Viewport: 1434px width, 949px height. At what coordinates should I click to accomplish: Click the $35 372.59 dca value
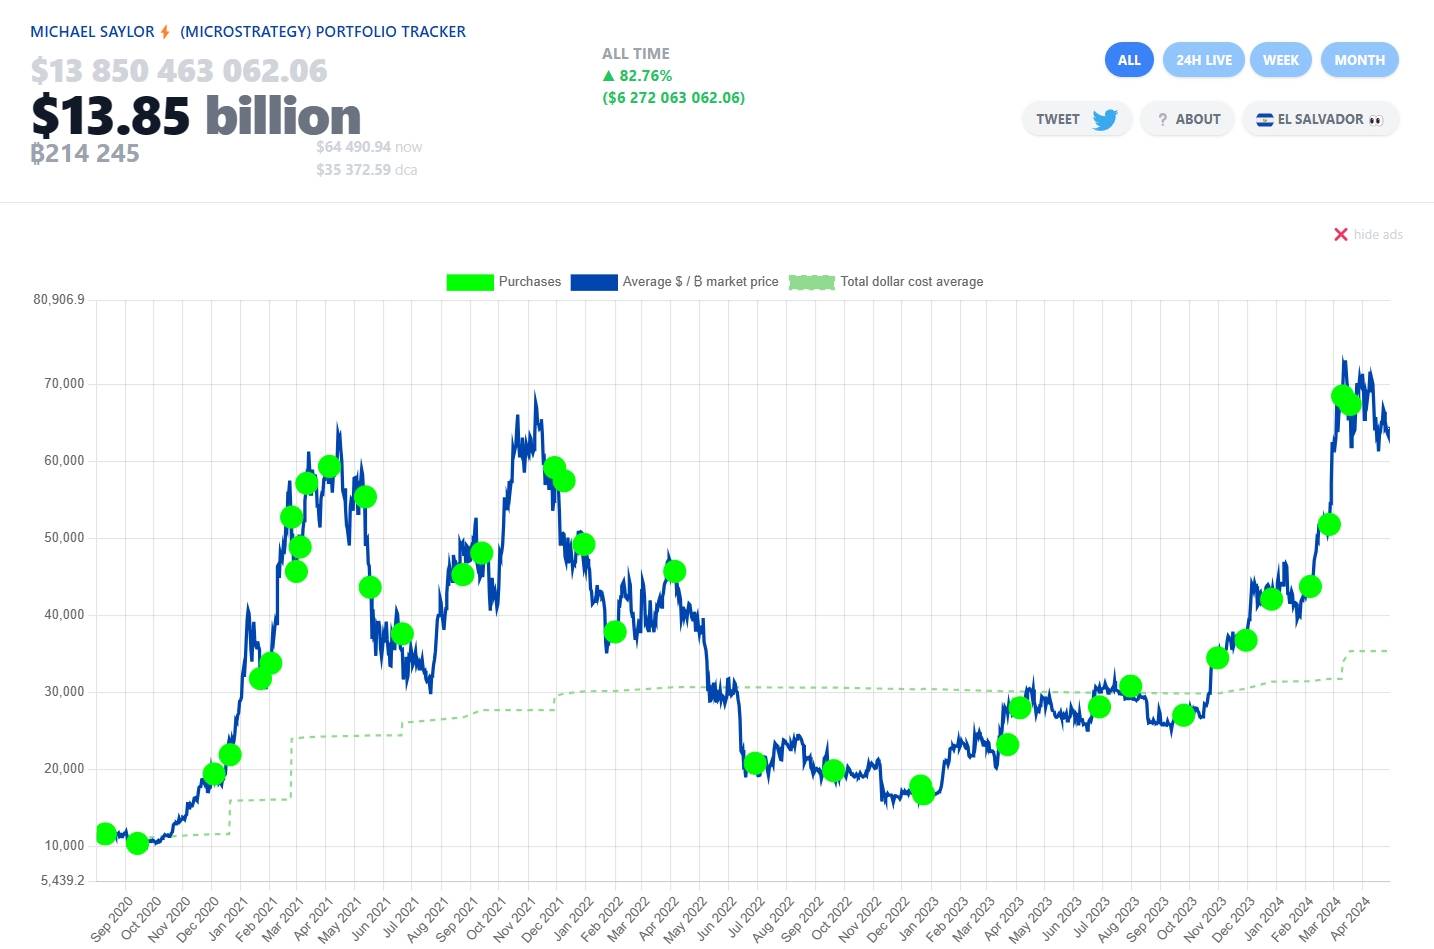pyautogui.click(x=366, y=170)
